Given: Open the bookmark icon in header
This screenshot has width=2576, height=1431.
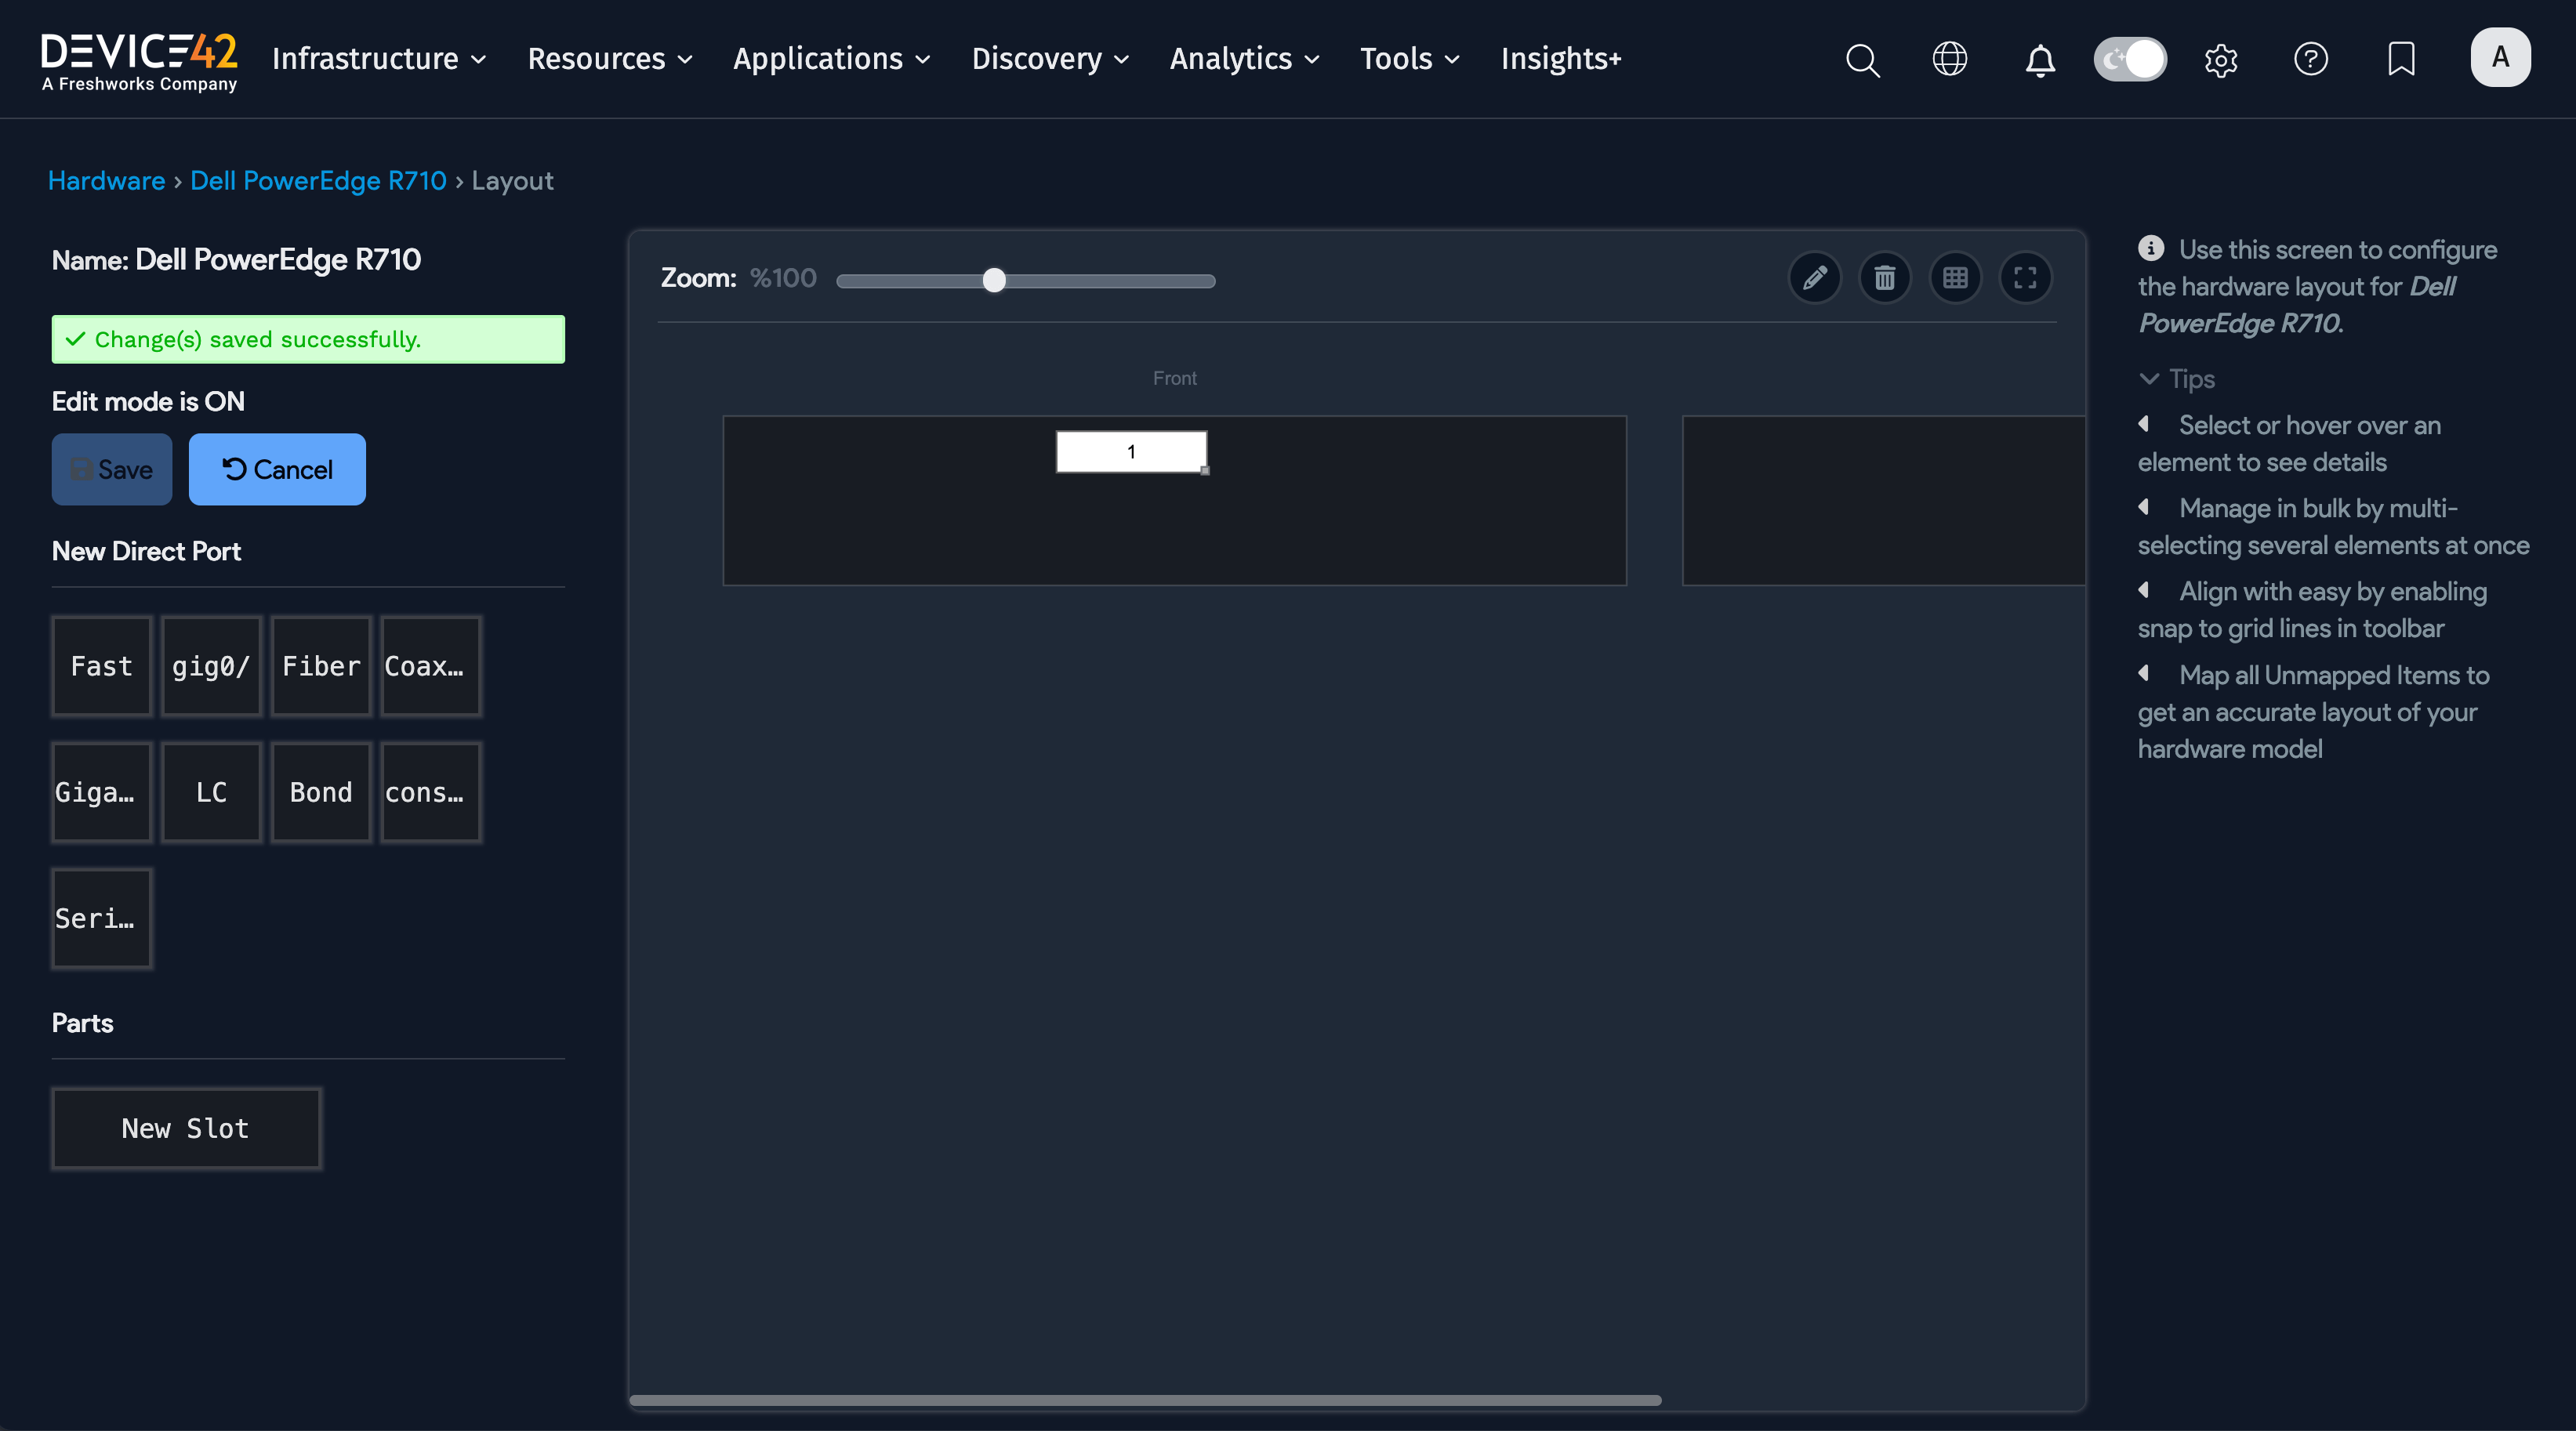Looking at the screenshot, I should pos(2401,60).
